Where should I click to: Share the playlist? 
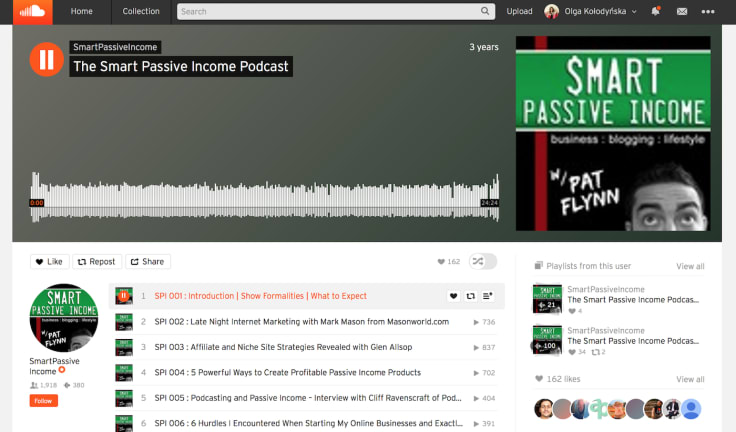[147, 262]
